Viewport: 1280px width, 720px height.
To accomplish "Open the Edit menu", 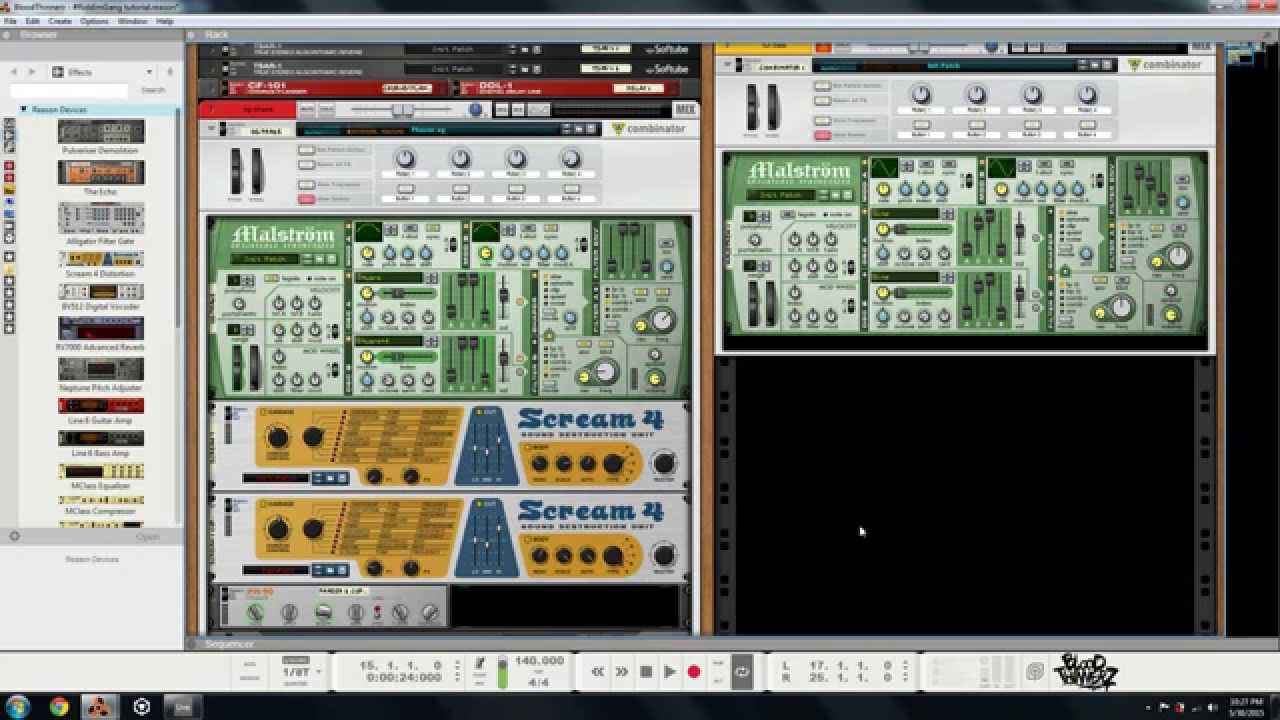I will click(33, 21).
